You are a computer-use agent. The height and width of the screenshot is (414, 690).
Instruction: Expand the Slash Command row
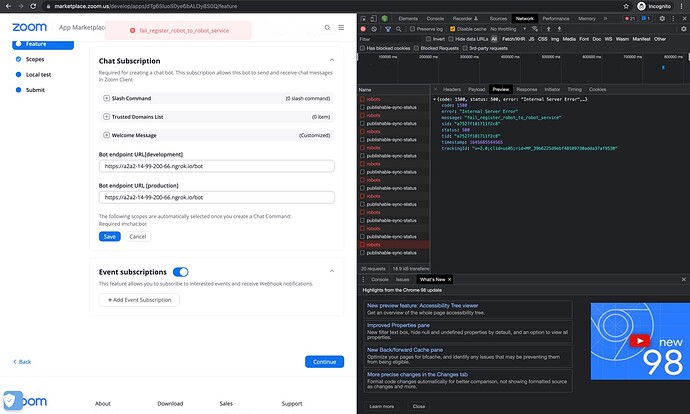[217, 98]
